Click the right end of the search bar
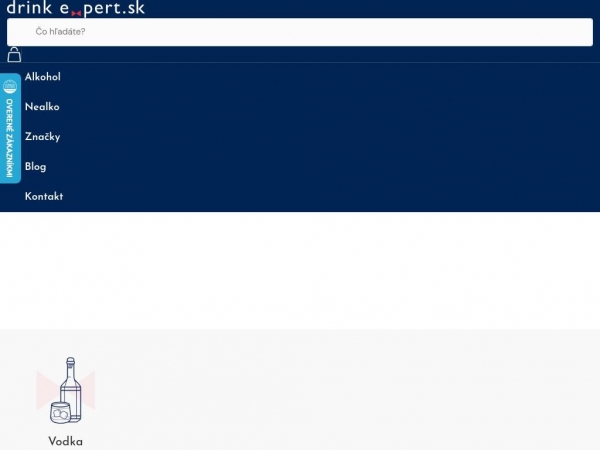The image size is (600, 450). 574,32
